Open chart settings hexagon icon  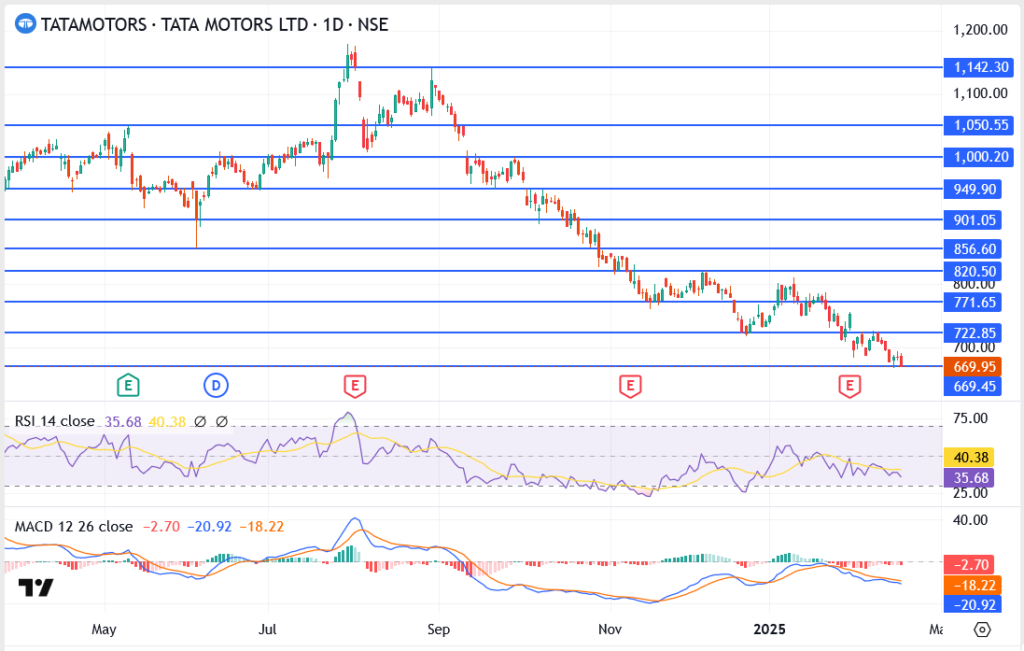click(x=982, y=630)
